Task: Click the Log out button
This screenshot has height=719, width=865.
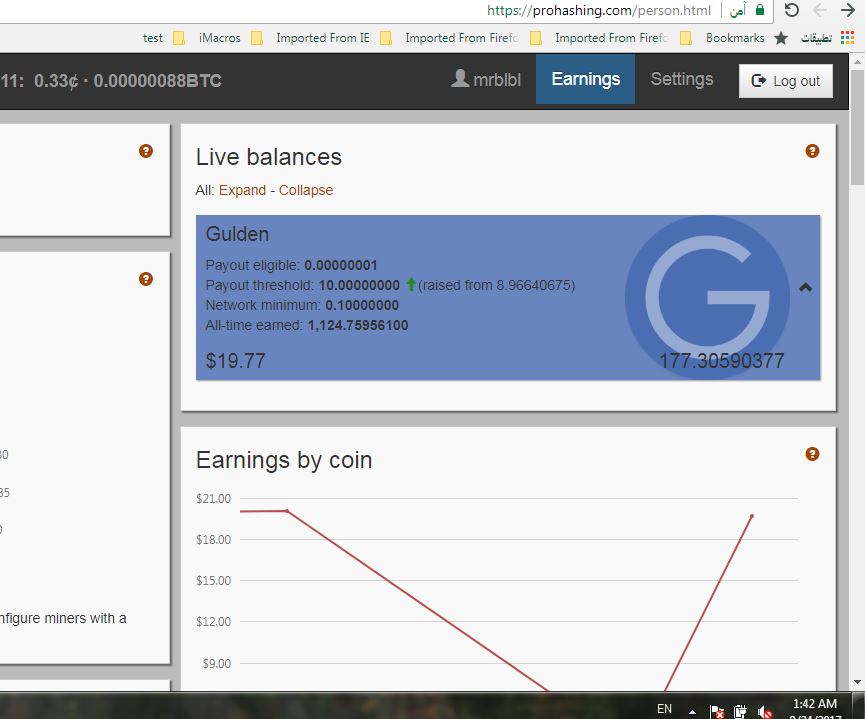Action: click(786, 81)
